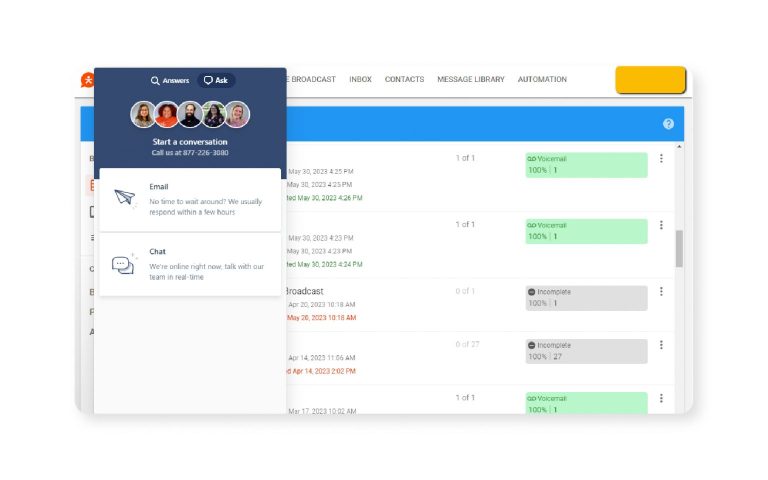Open help via blue bar question icon
The height and width of the screenshot is (480, 768).
click(x=668, y=124)
